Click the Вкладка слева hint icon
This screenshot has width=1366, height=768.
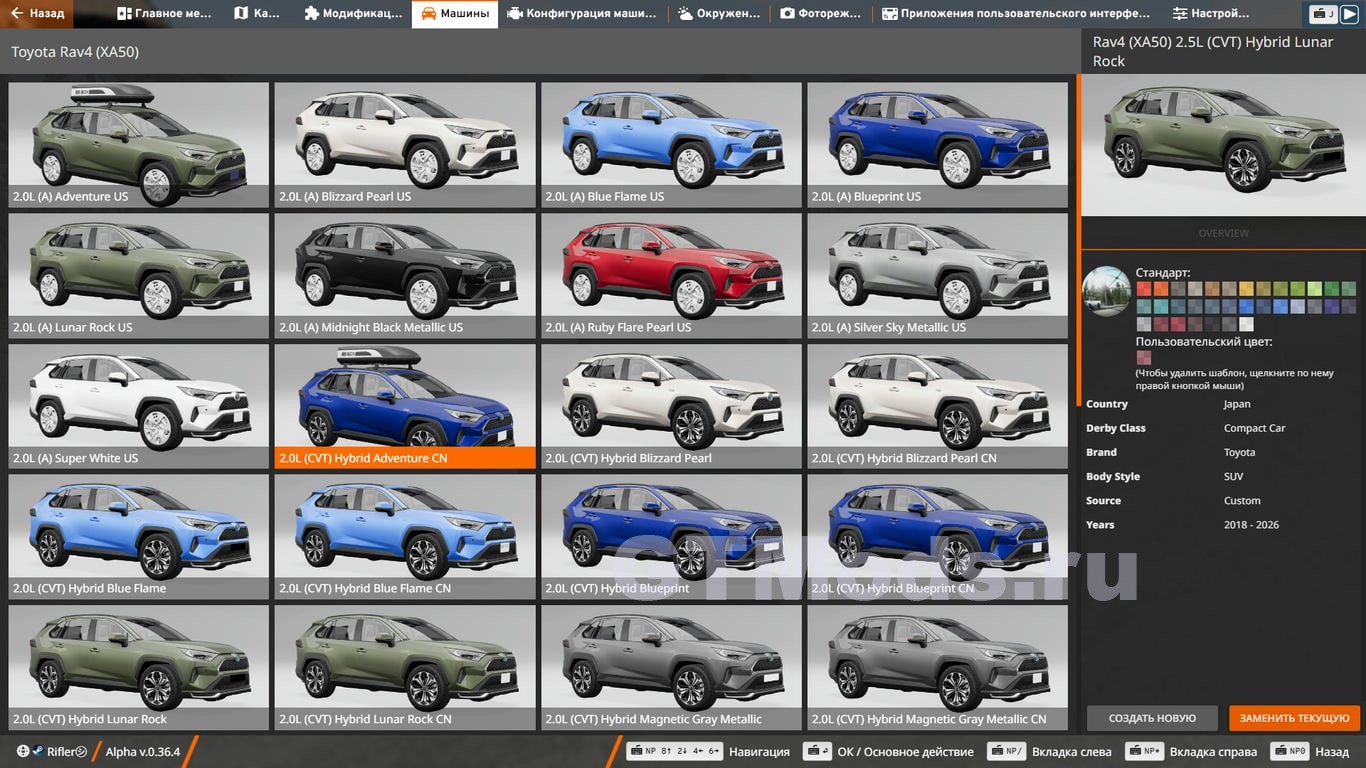point(1006,751)
